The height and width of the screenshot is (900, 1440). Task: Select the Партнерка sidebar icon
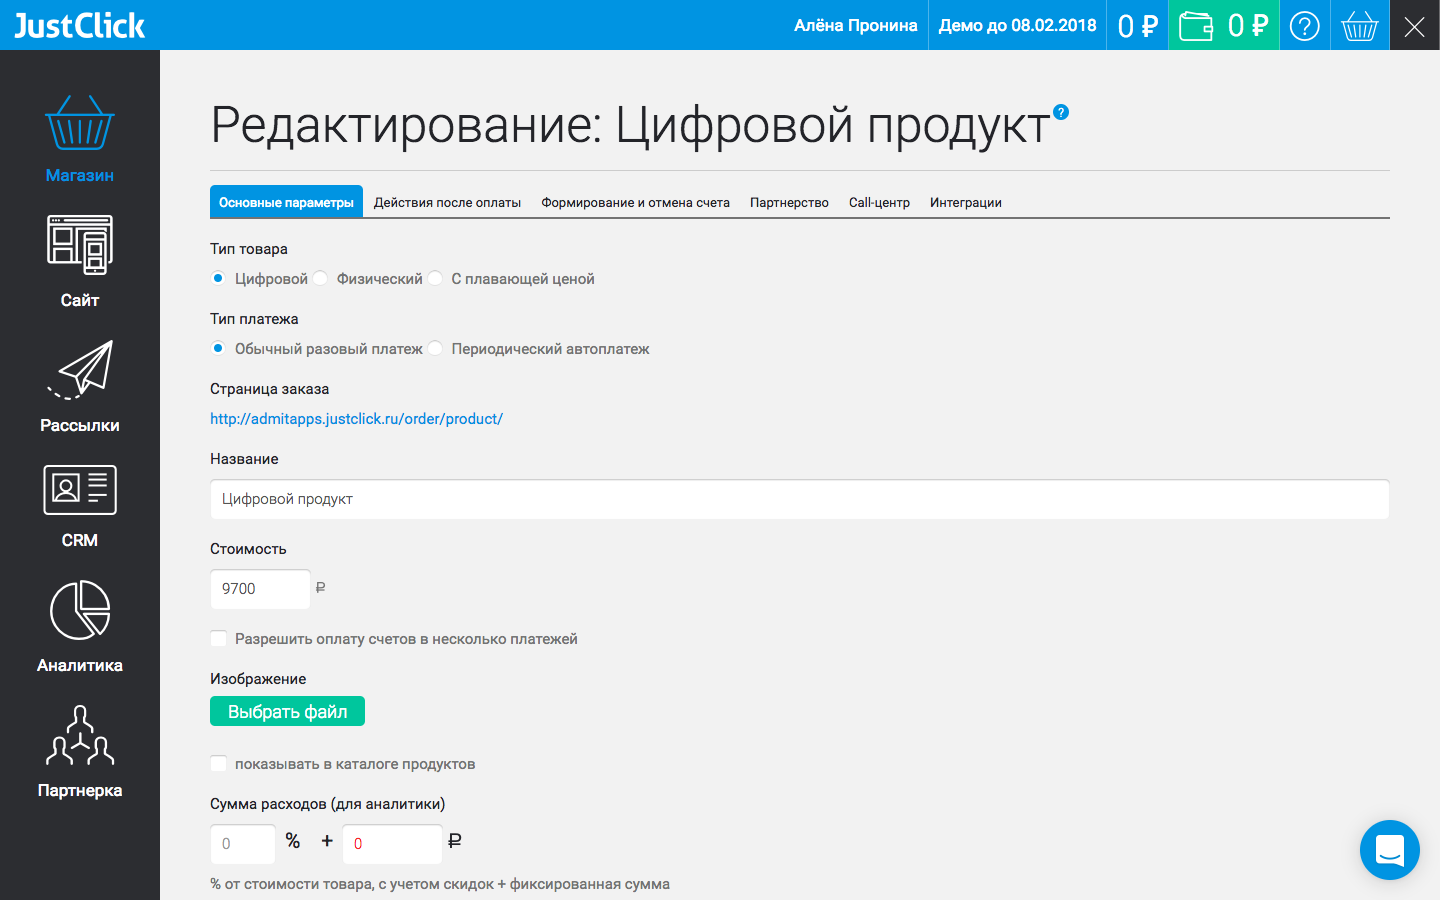tap(80, 750)
